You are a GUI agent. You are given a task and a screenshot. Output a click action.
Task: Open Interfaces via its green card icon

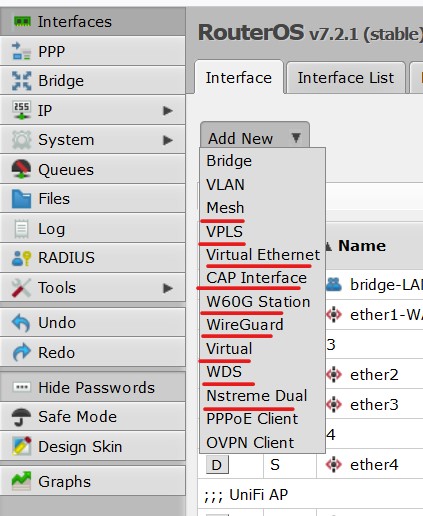coord(22,22)
